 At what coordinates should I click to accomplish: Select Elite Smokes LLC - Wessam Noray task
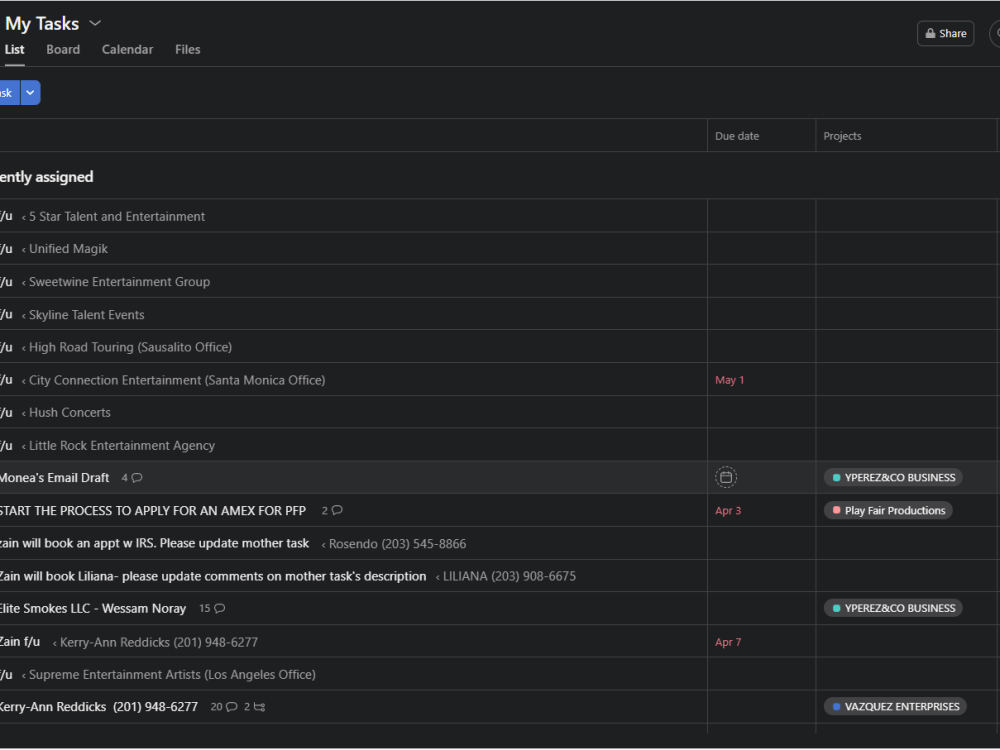(x=93, y=608)
